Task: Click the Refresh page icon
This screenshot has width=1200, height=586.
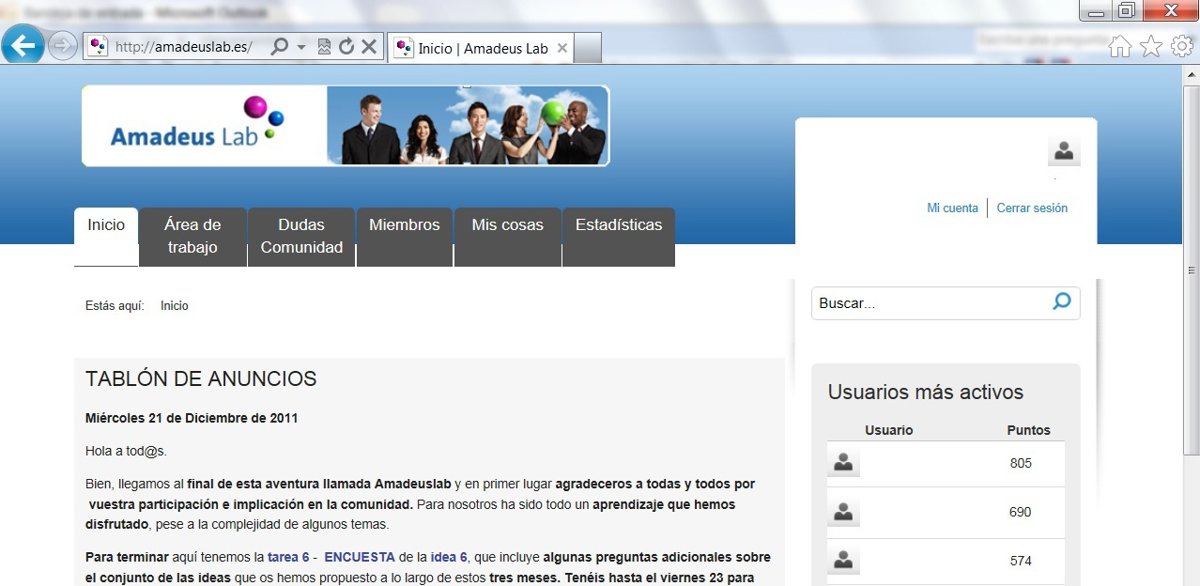Action: point(346,46)
